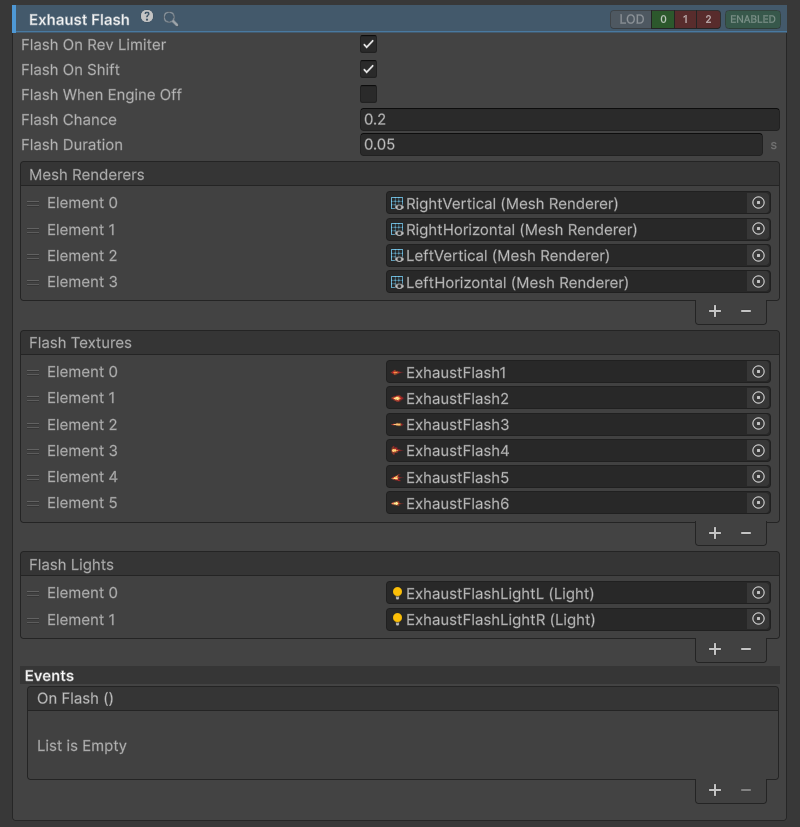
Task: Click the Exhaust Flash component title
Action: [79, 20]
